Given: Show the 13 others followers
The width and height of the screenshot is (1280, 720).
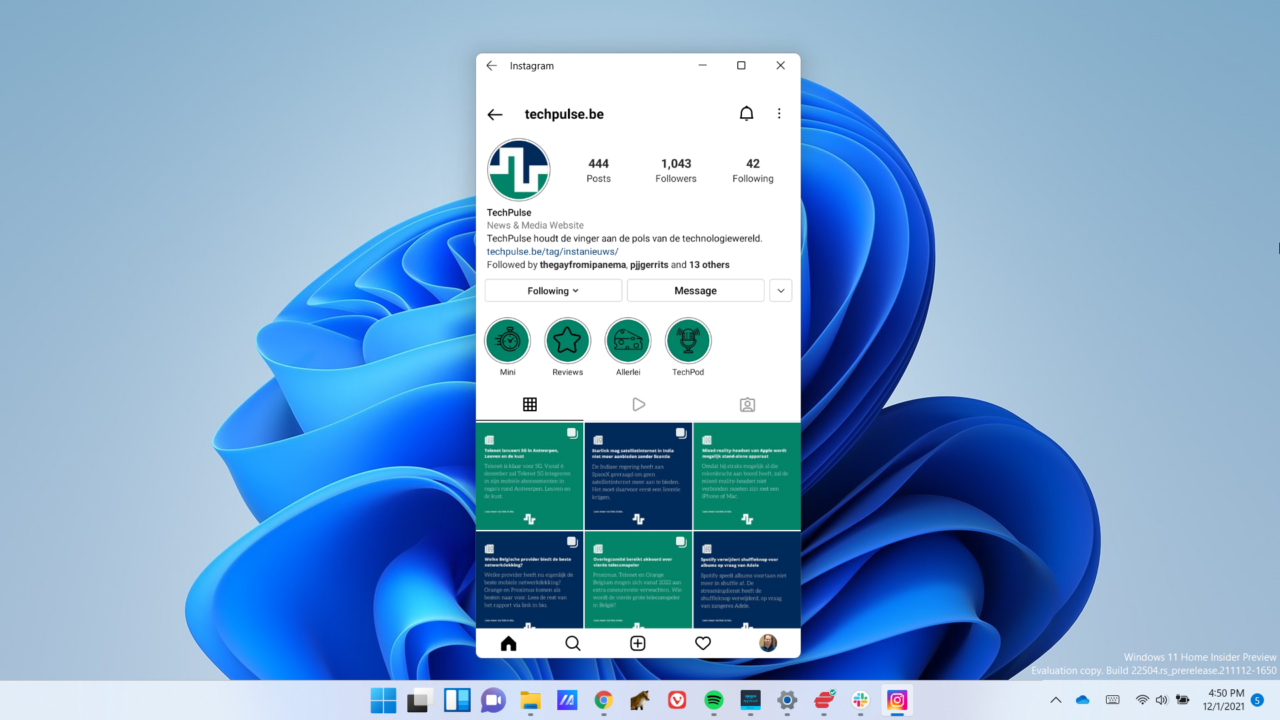Looking at the screenshot, I should coord(709,265).
